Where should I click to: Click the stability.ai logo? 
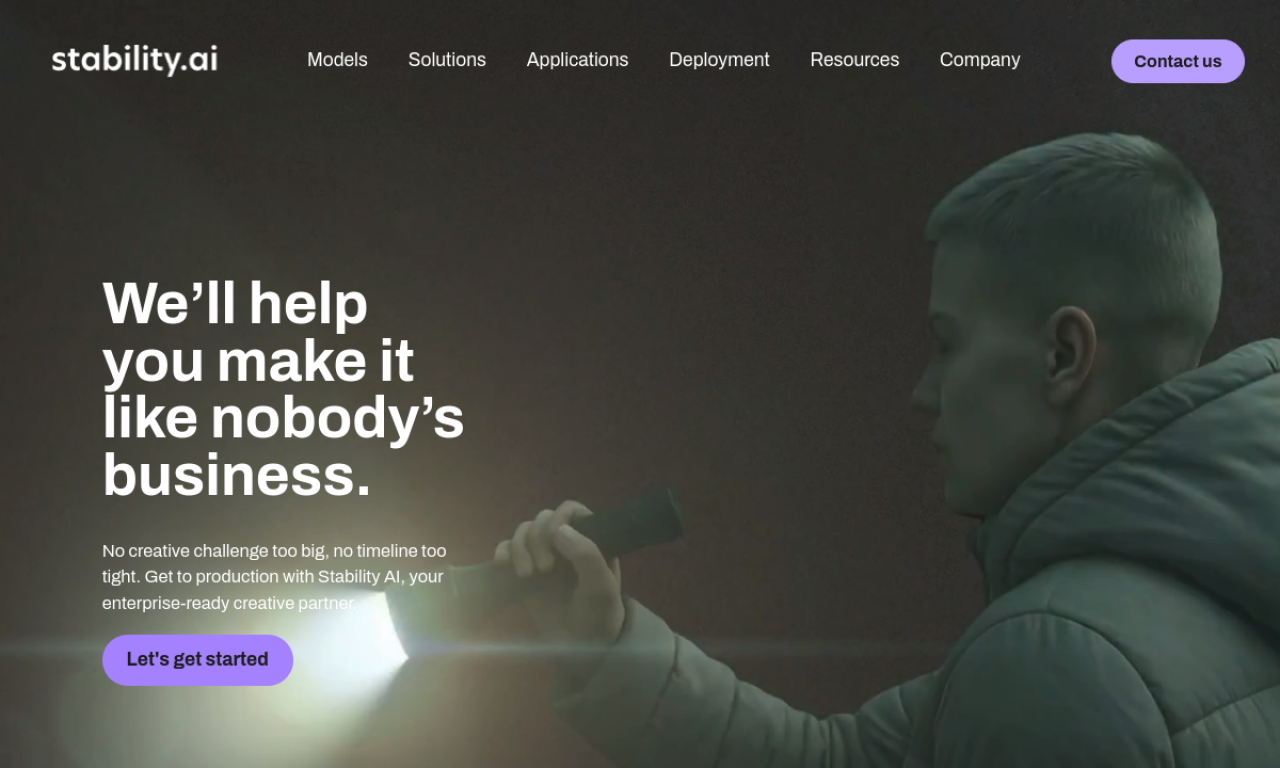(134, 60)
